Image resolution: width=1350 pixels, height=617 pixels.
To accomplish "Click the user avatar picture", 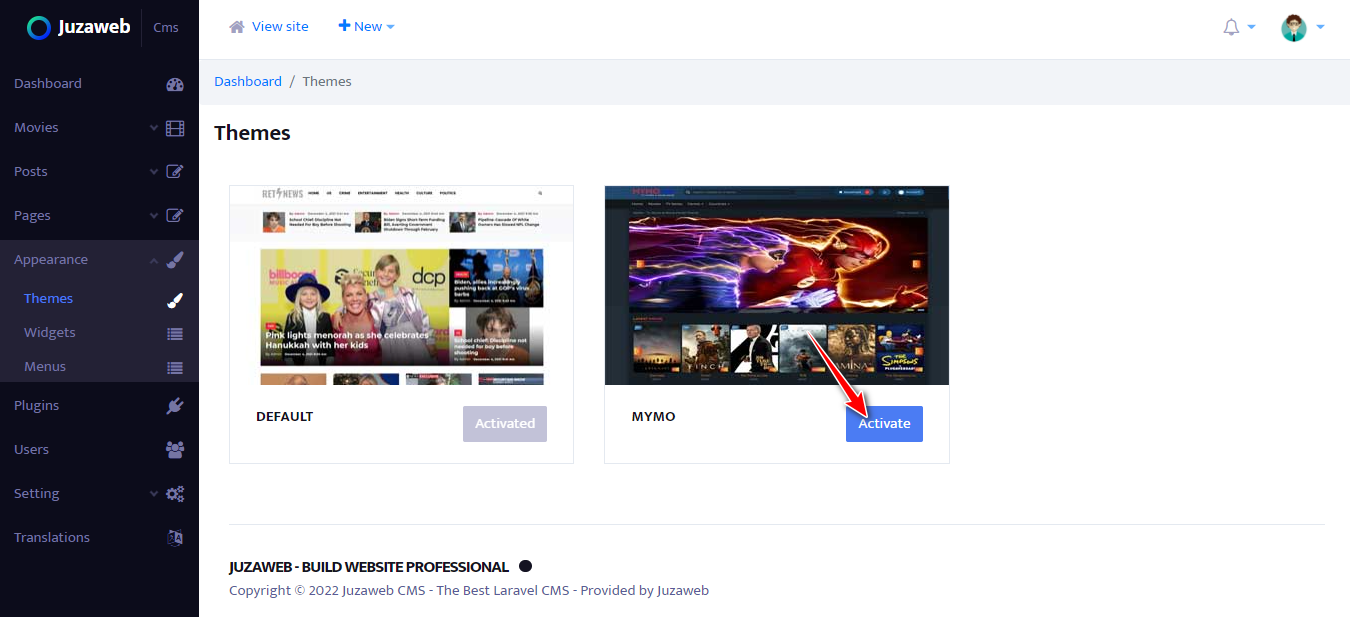I will click(x=1294, y=28).
